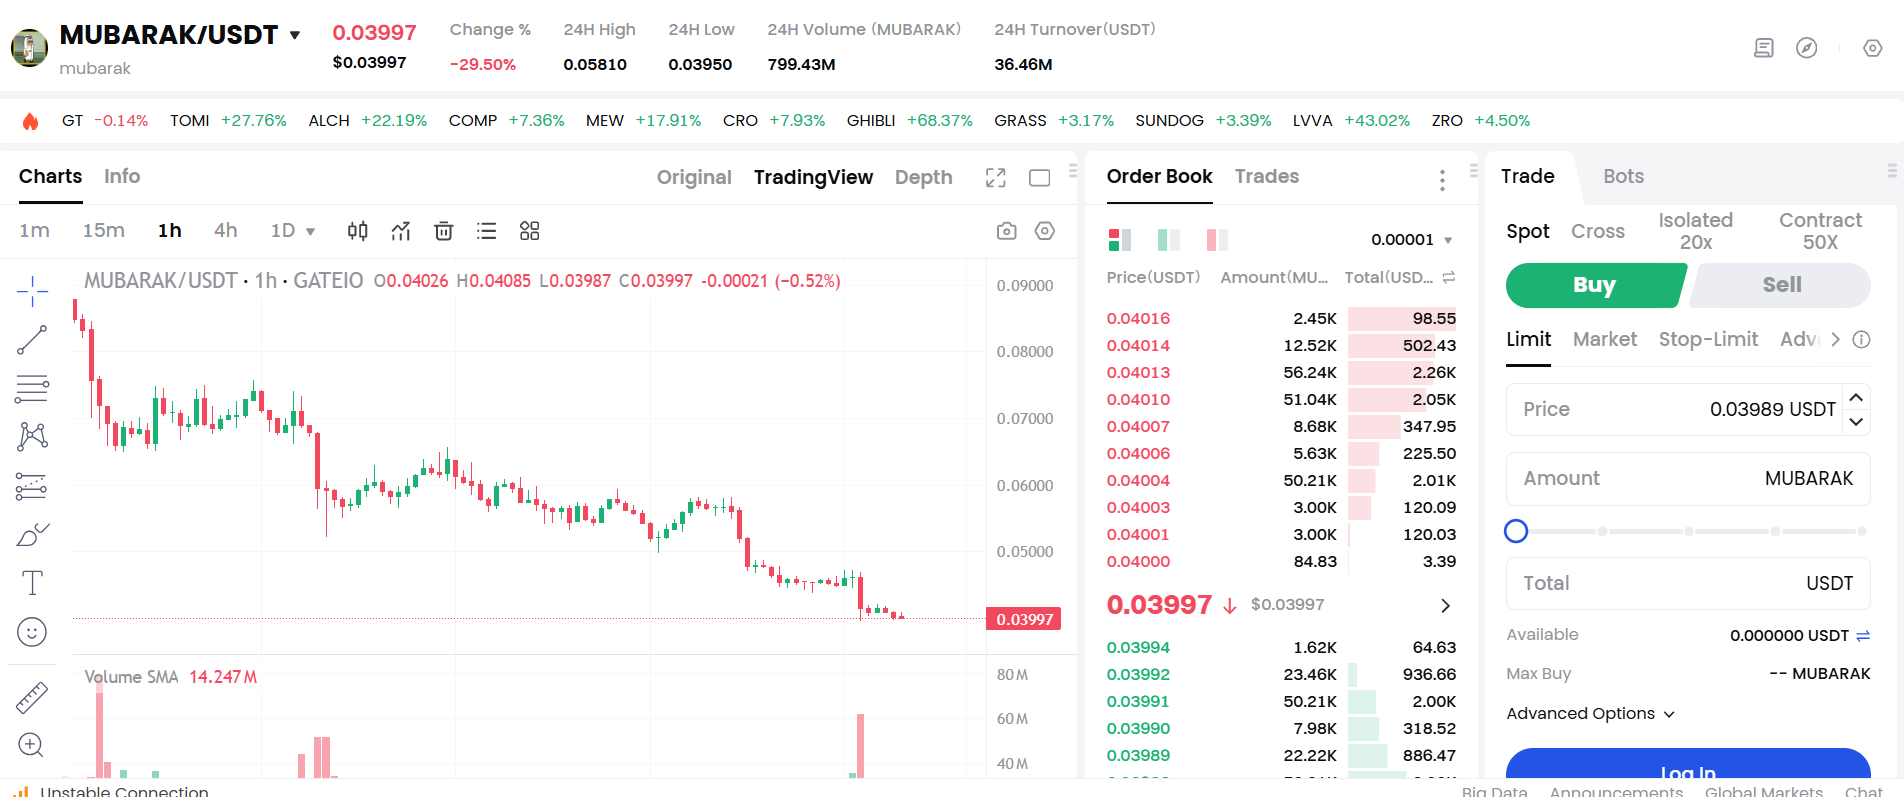Viewport: 1904px width, 797px height.
Task: Show both bids and asks view
Action: 1119,240
